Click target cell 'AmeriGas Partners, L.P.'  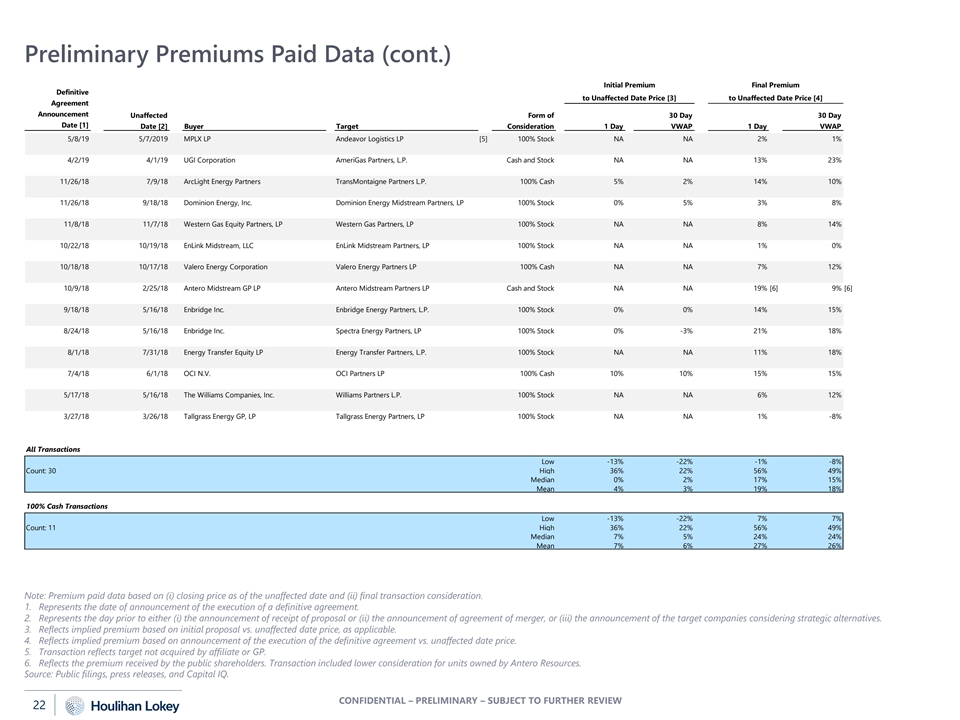pyautogui.click(x=372, y=160)
